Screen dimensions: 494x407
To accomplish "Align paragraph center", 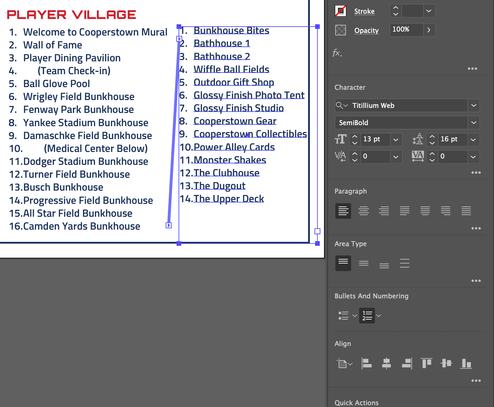I will 364,211.
